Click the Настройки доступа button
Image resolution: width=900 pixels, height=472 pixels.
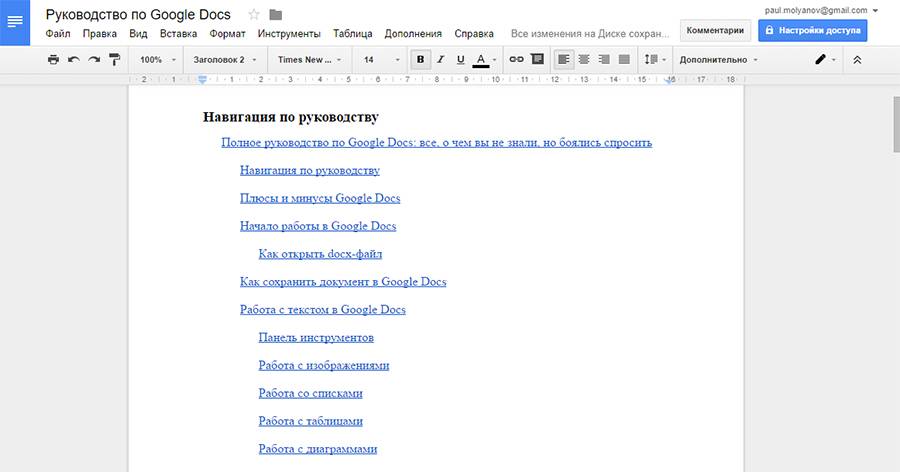coord(812,30)
